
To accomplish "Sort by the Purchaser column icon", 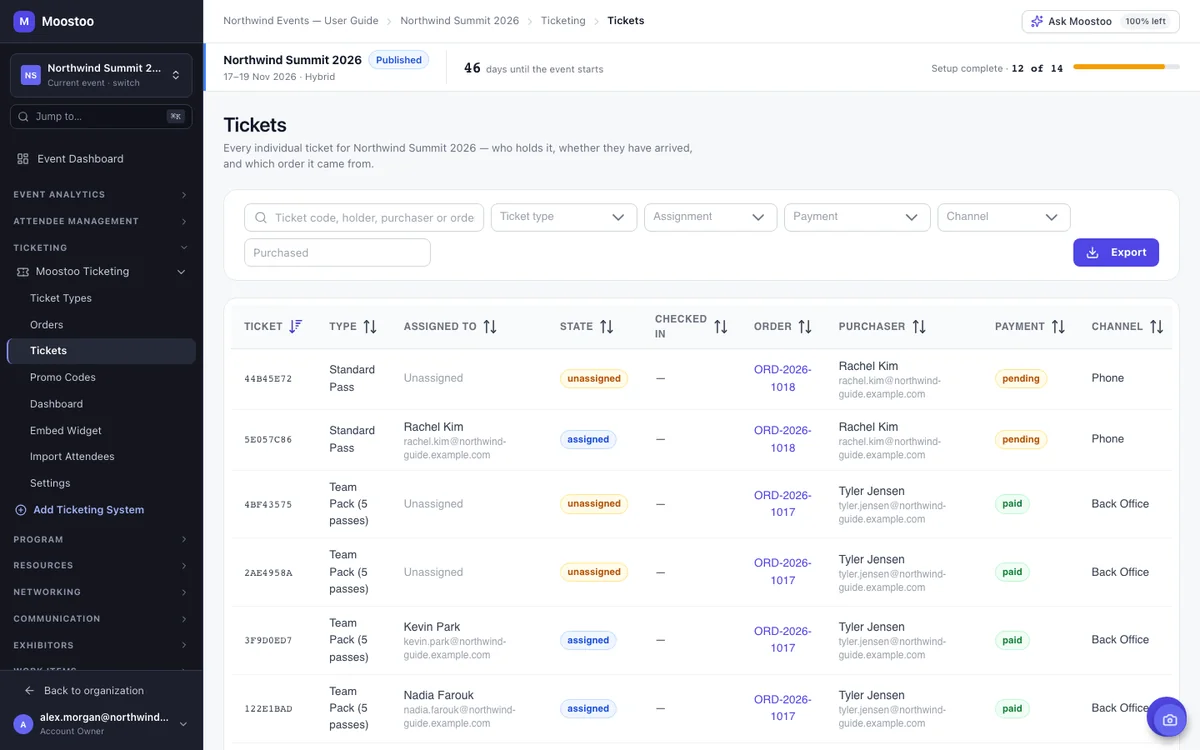I will click(919, 327).
